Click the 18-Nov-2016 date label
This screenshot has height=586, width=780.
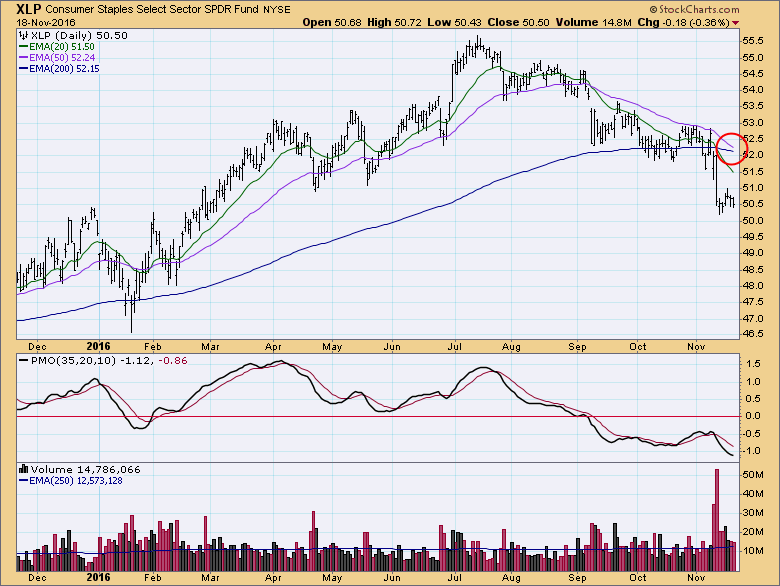click(46, 22)
